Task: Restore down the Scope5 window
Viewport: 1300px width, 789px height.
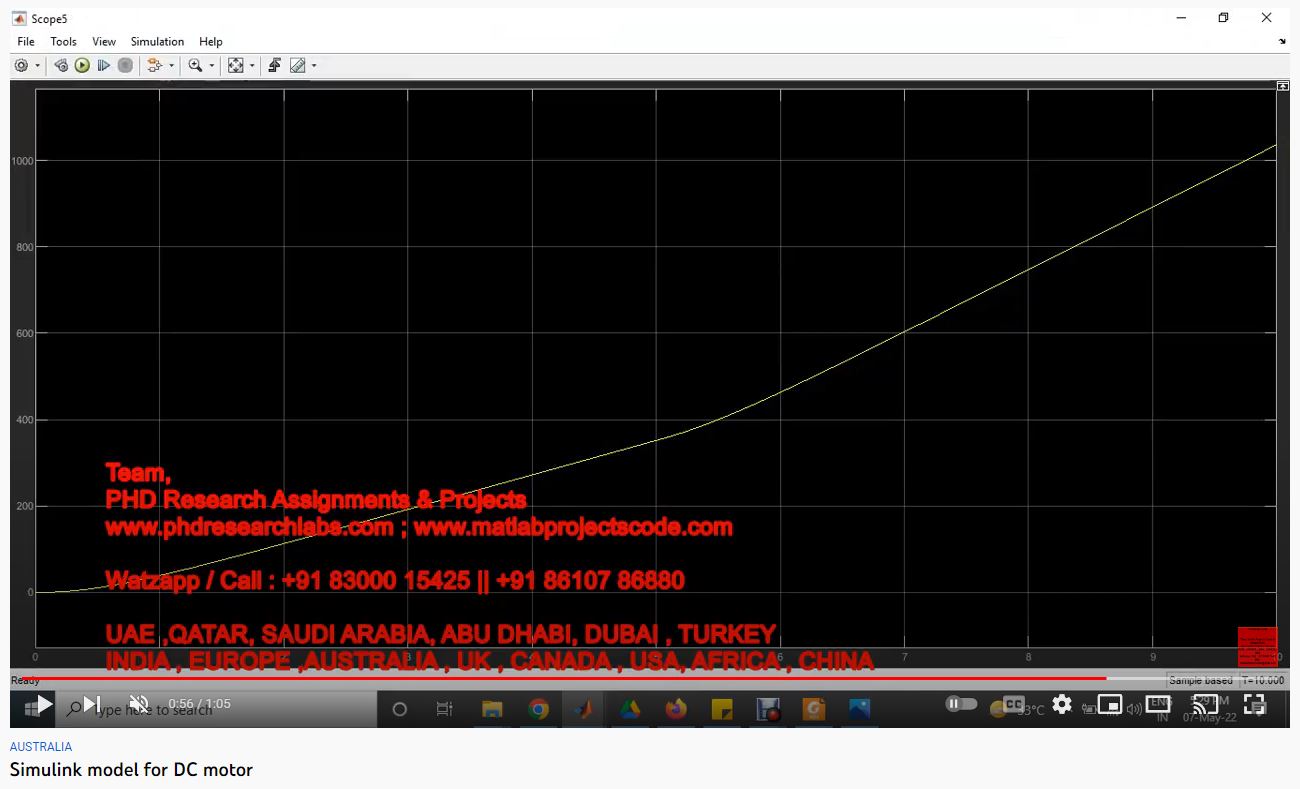Action: tap(1223, 18)
